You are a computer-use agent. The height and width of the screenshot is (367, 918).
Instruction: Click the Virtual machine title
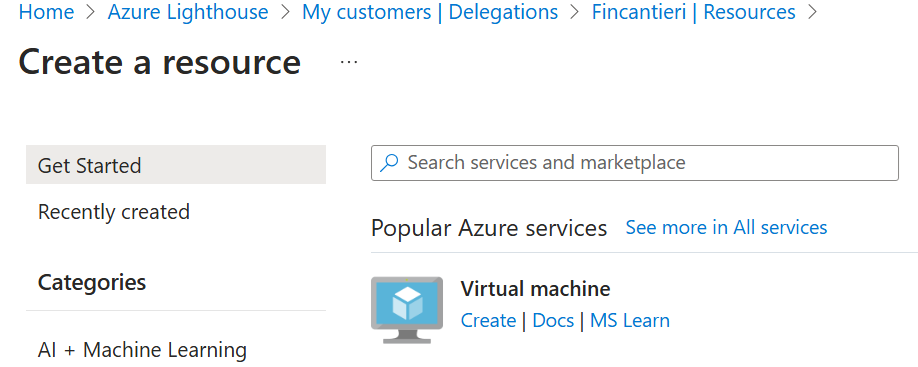[x=535, y=289]
